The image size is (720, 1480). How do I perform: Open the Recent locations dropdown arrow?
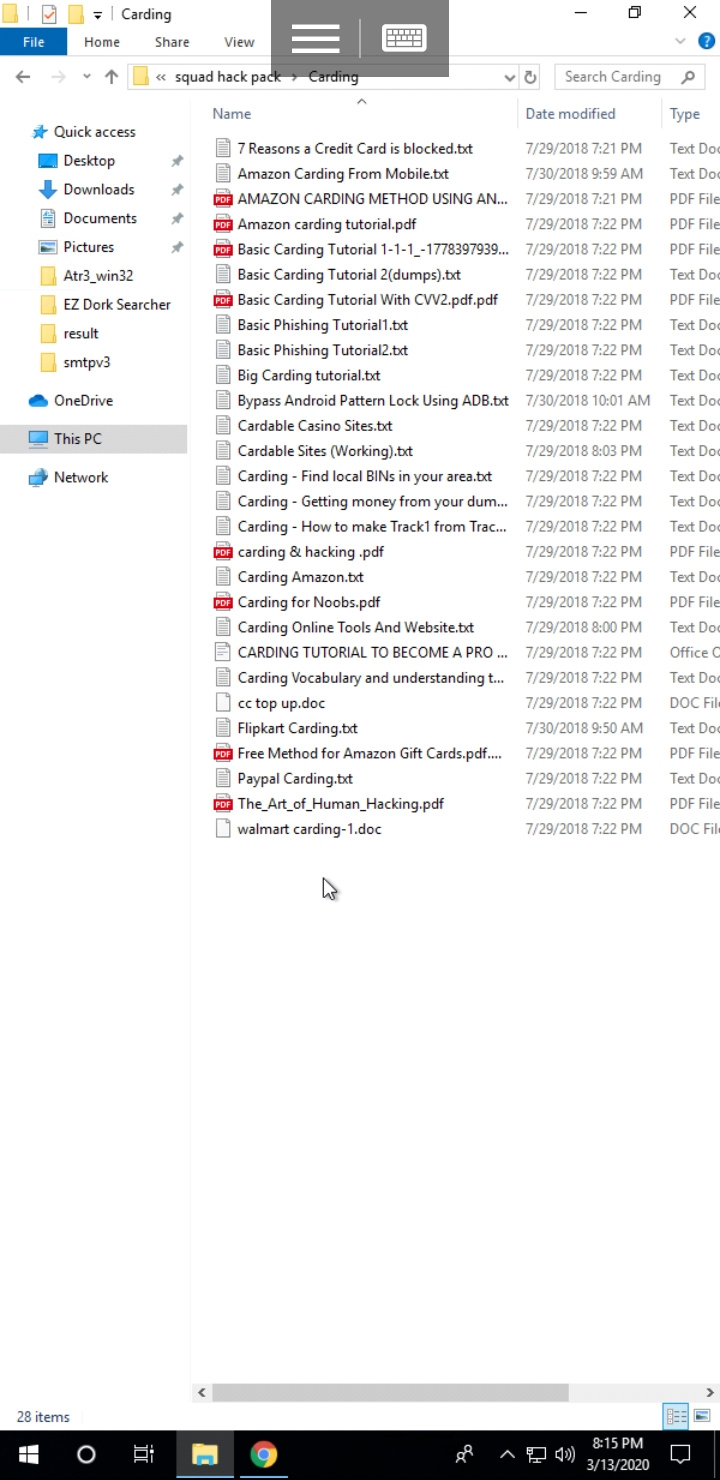[x=87, y=77]
